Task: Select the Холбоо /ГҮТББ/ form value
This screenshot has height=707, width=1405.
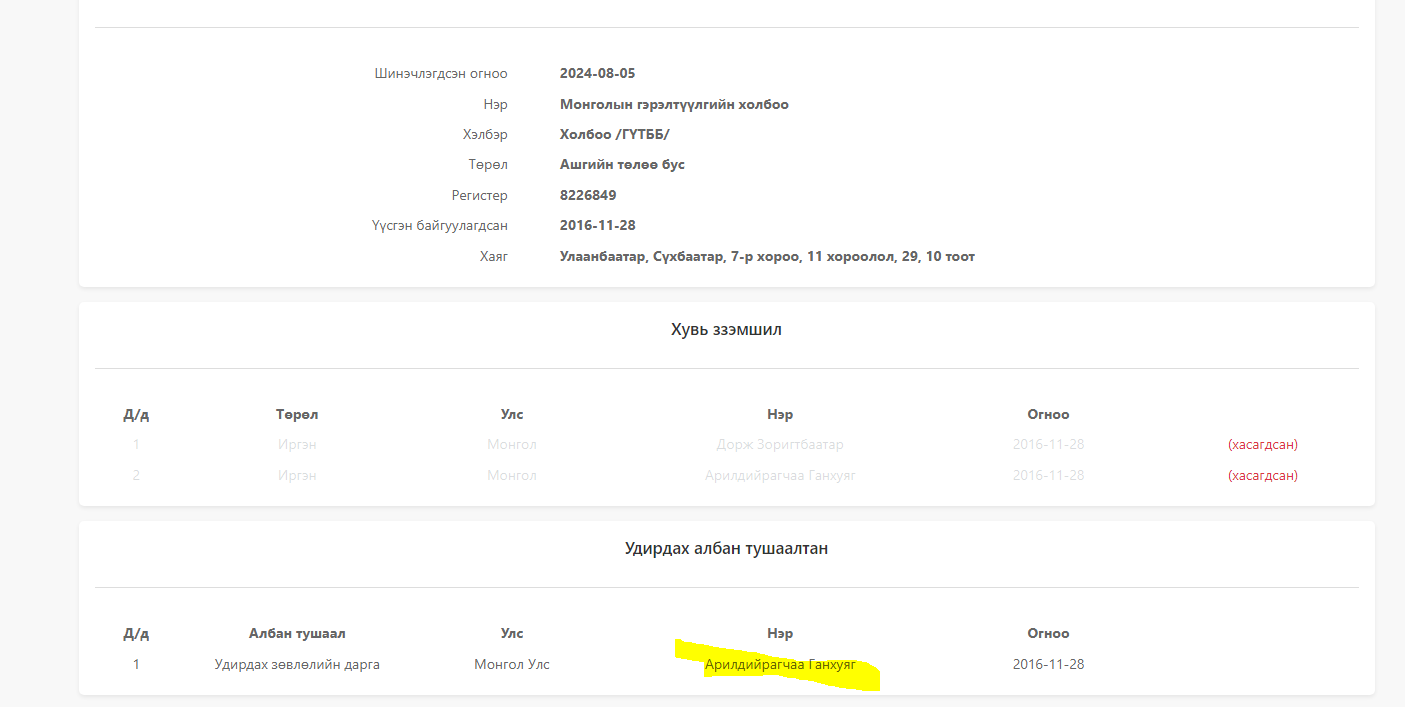Action: point(614,134)
